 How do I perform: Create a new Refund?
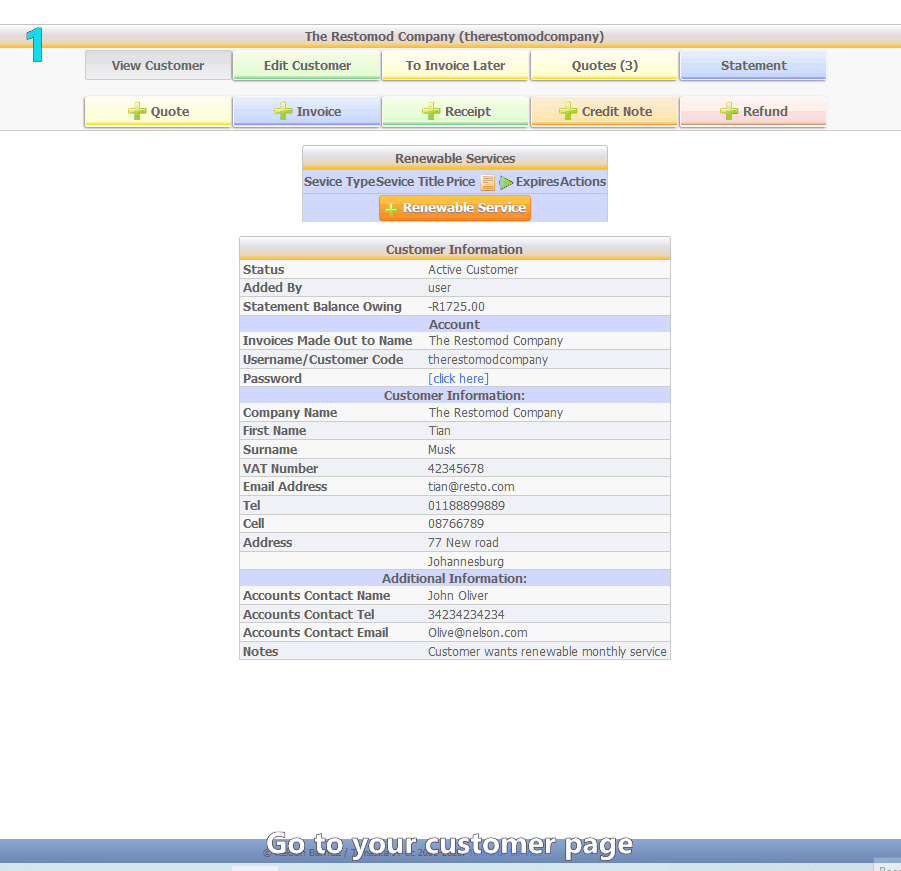click(753, 111)
